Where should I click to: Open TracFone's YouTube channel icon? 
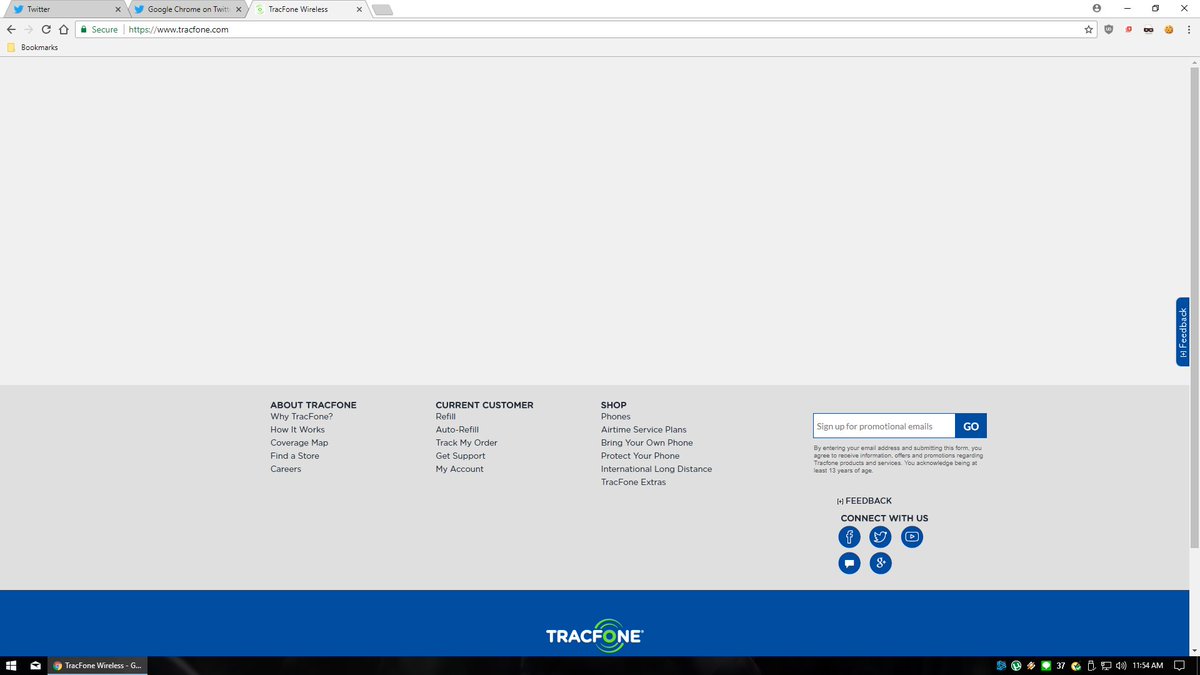coord(911,537)
